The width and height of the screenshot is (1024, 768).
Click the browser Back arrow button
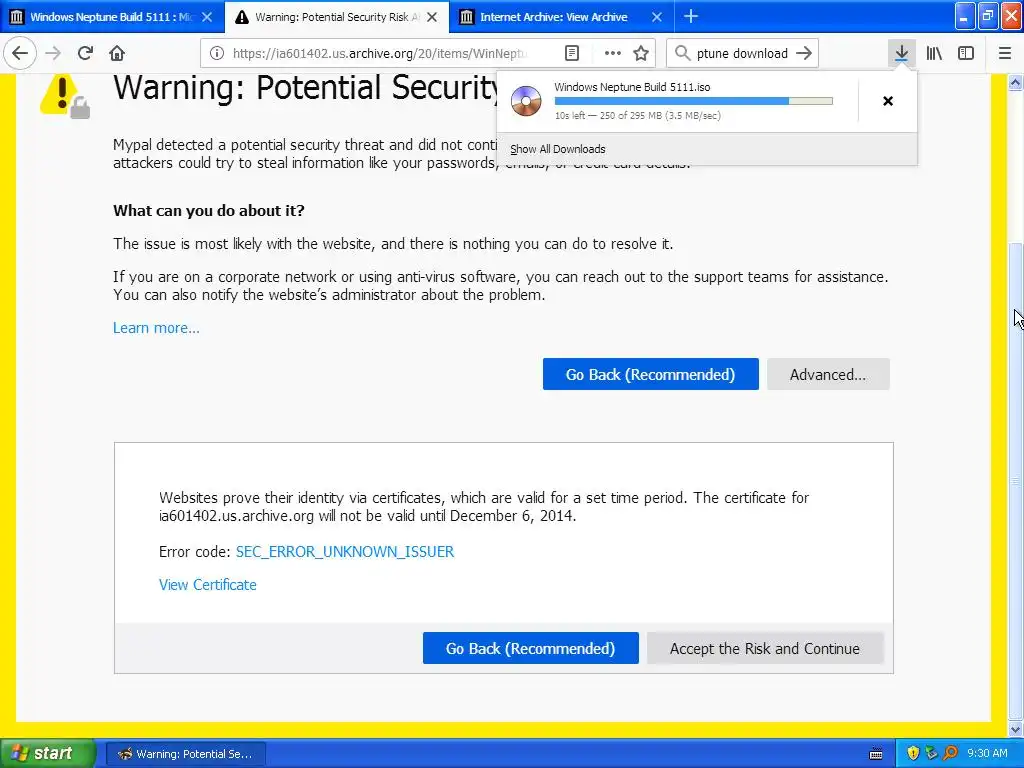[20, 53]
